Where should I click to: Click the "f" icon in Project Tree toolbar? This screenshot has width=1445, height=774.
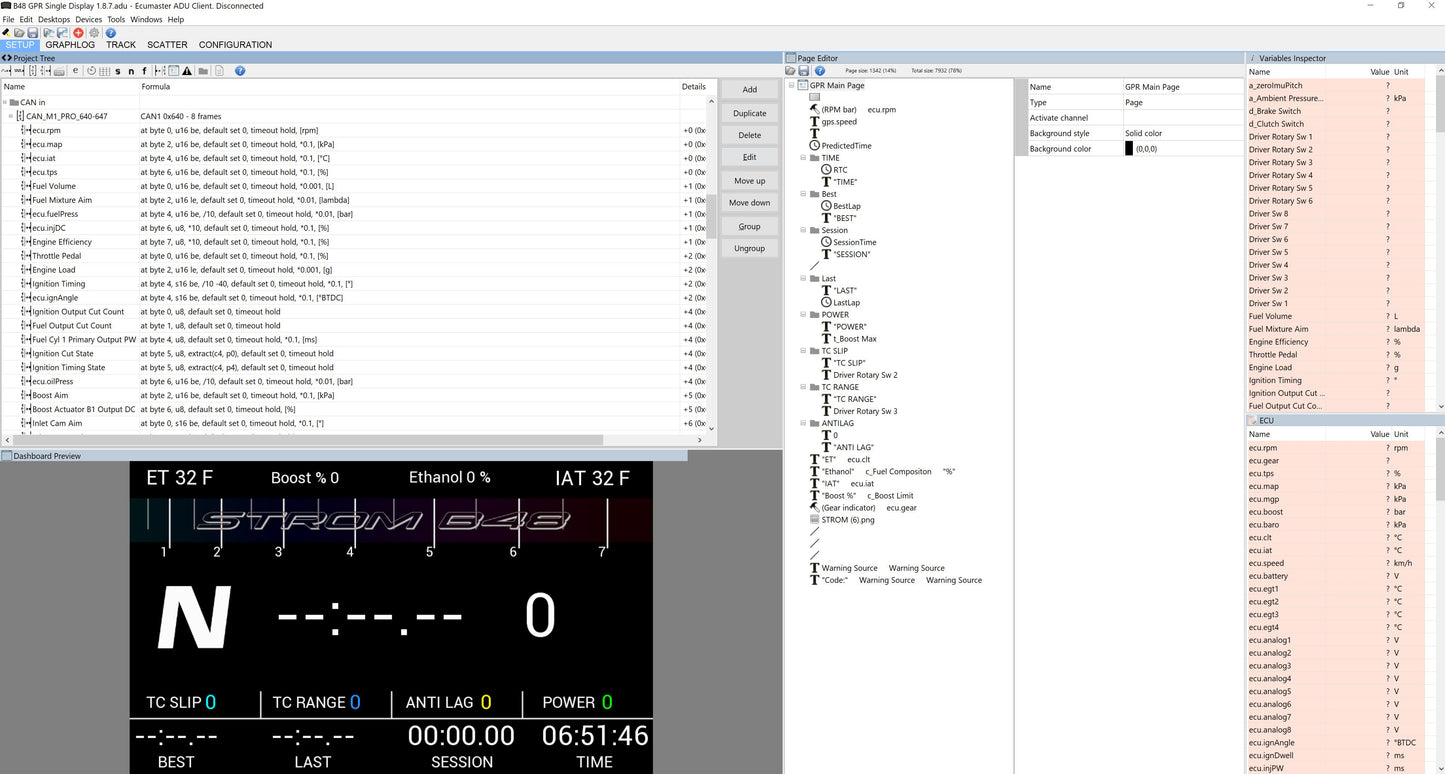pos(144,71)
